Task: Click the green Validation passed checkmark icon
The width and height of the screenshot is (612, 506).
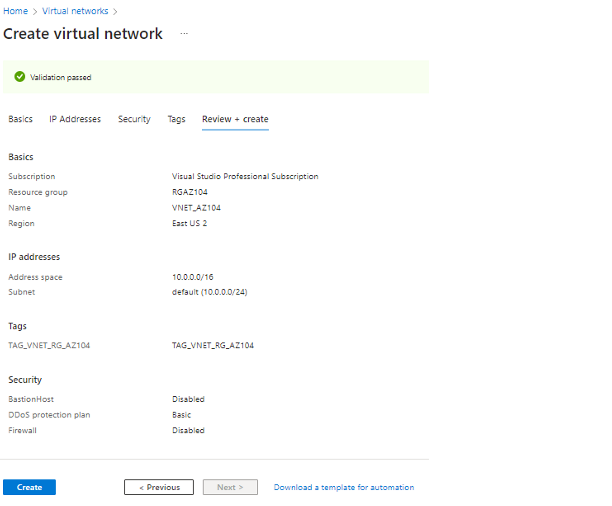Action: point(20,77)
